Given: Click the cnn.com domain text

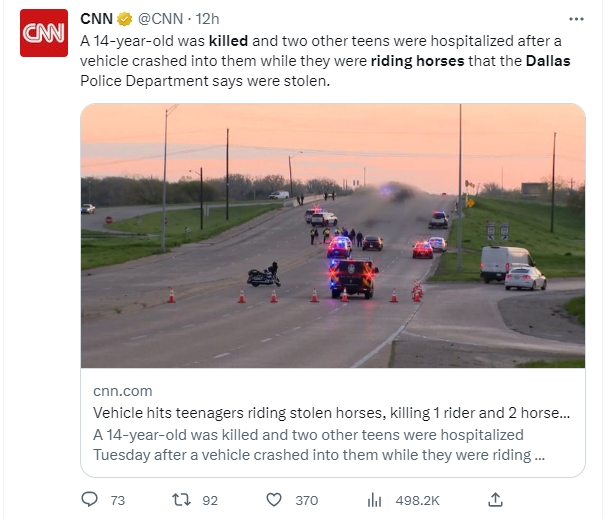Looking at the screenshot, I should [x=123, y=390].
